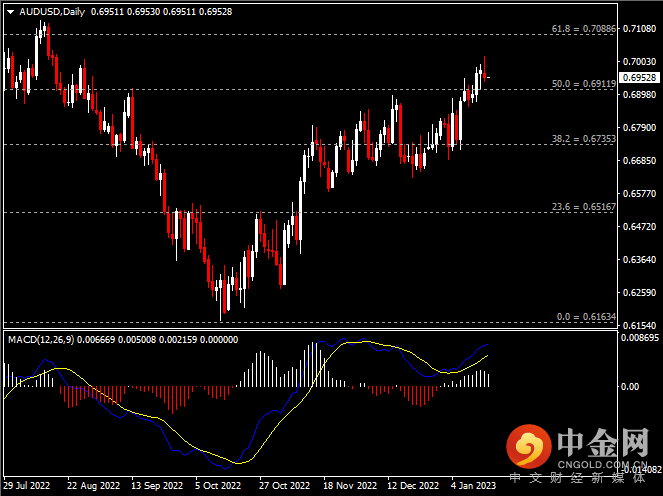
Task: Select the 50.0 Fibonacci level label
Action: [x=584, y=84]
